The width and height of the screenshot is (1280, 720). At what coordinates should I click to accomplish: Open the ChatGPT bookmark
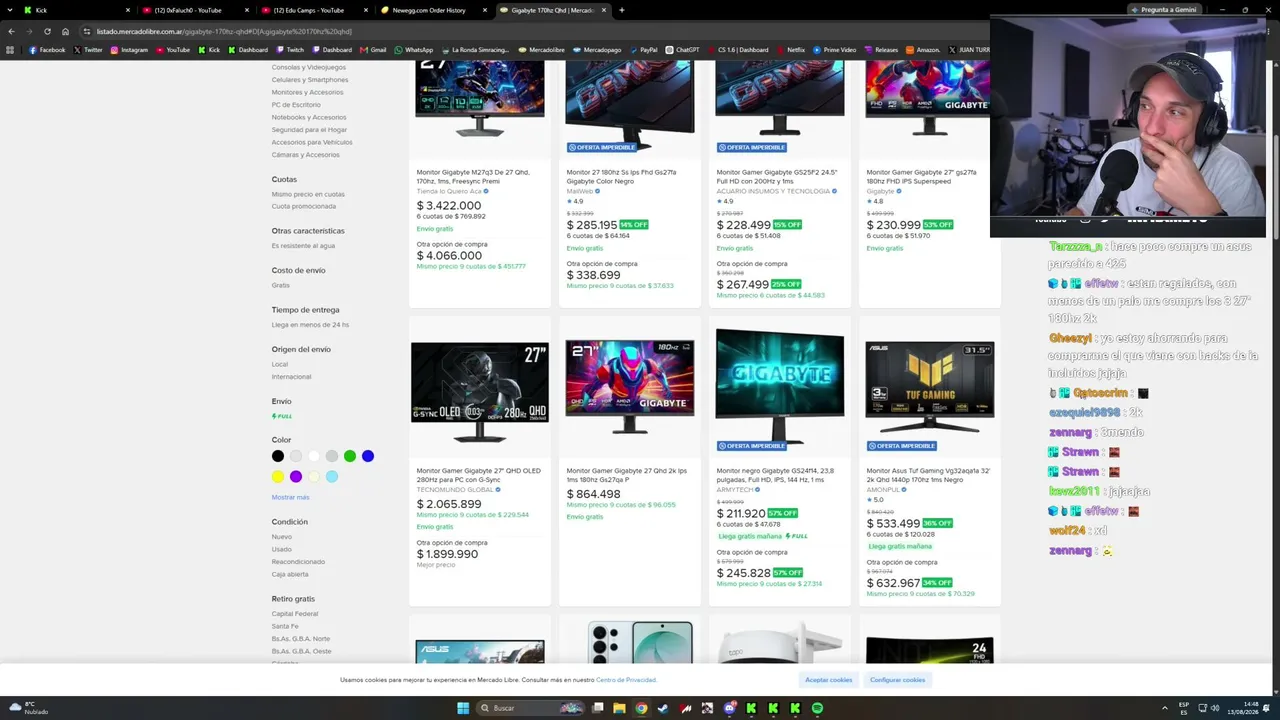(x=683, y=50)
